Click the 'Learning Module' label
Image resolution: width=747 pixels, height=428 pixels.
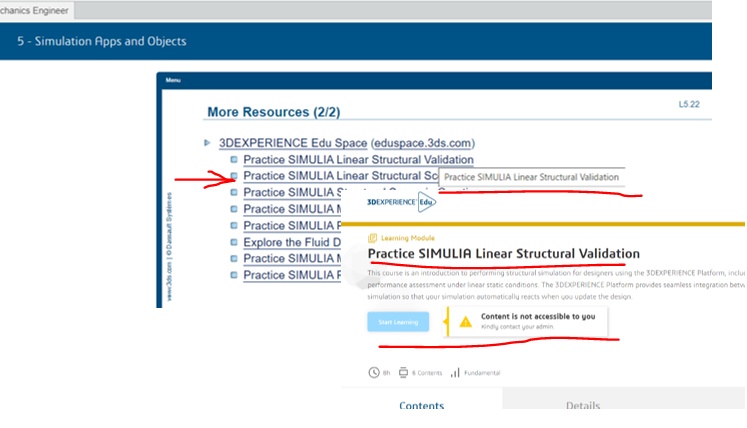(408, 238)
